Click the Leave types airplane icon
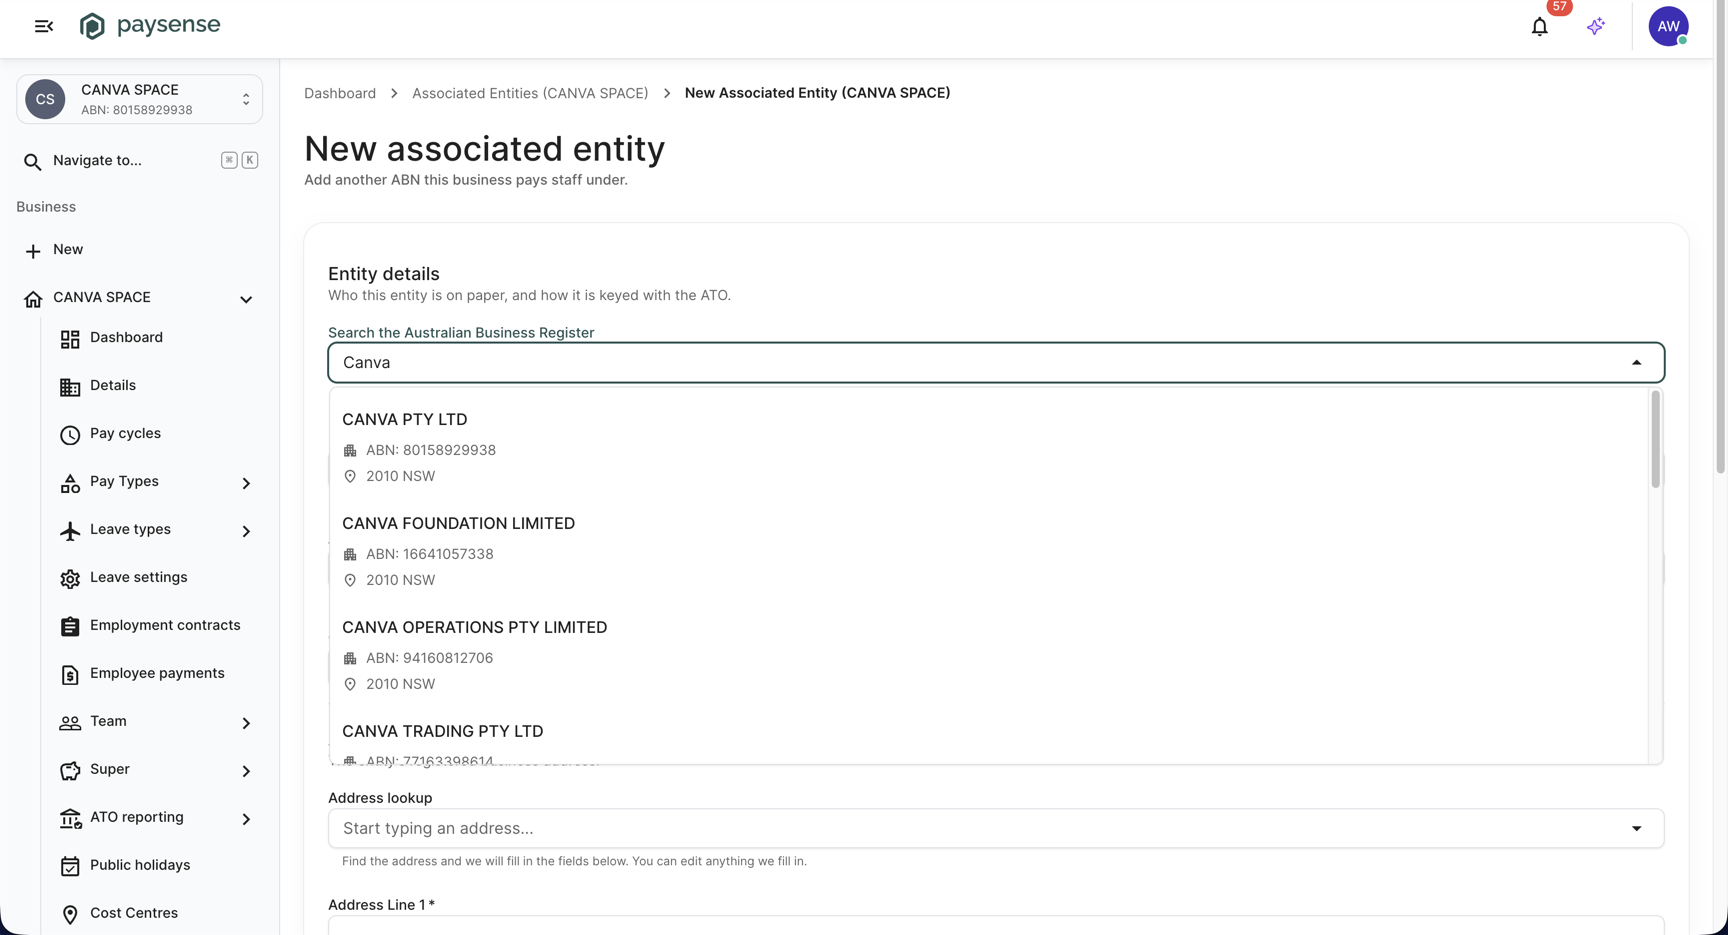 70,531
